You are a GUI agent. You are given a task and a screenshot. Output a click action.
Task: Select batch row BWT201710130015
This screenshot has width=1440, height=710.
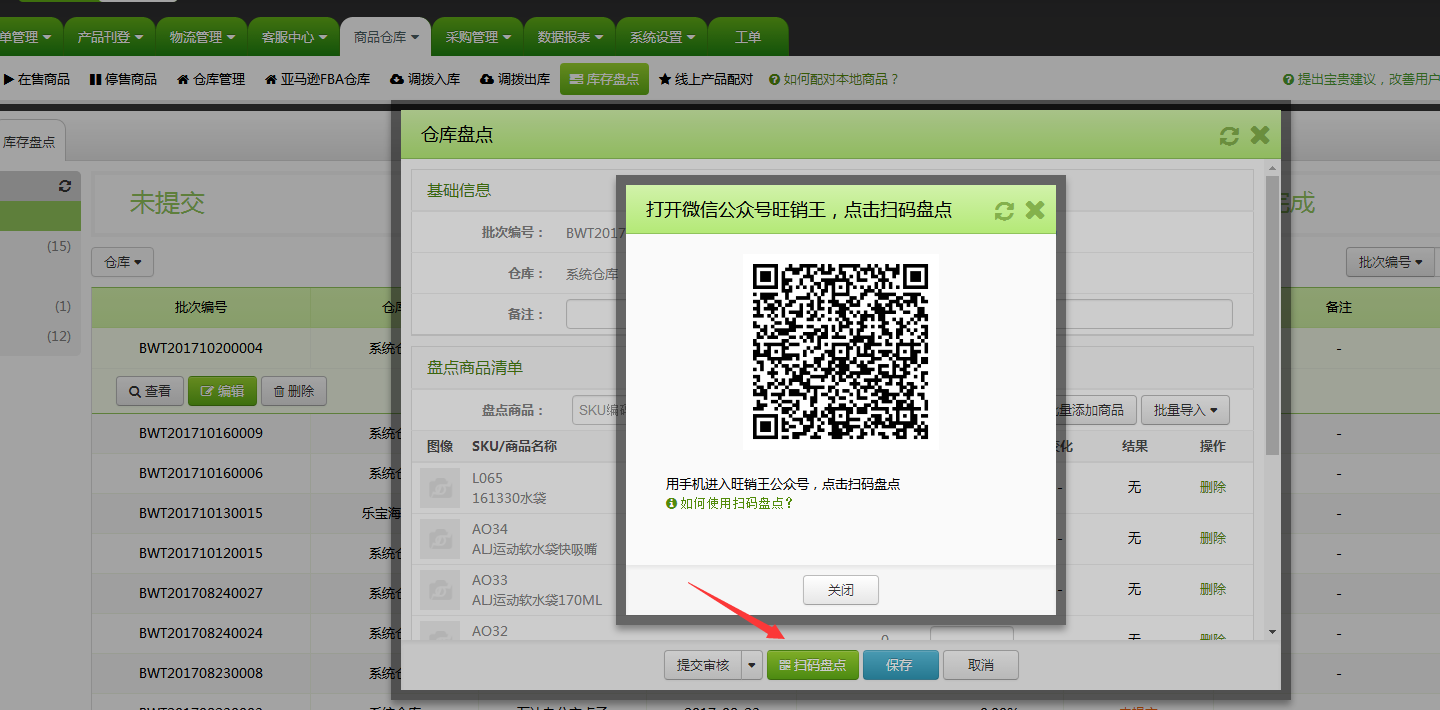coord(201,513)
